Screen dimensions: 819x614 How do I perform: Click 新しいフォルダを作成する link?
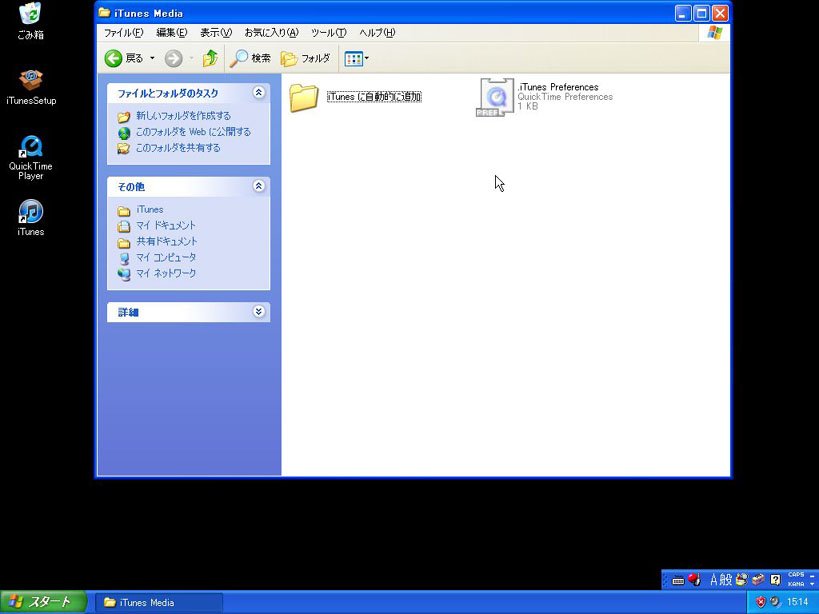(183, 116)
